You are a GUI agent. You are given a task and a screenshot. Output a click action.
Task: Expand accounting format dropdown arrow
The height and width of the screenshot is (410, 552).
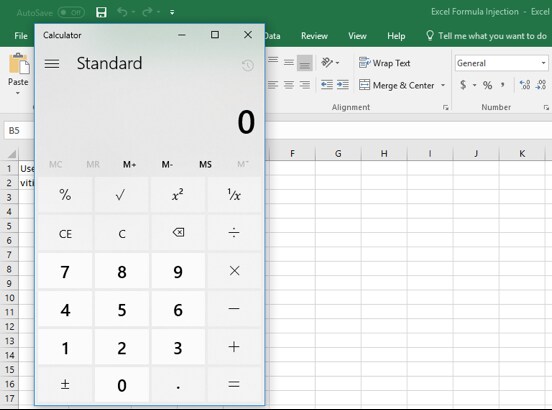point(475,85)
